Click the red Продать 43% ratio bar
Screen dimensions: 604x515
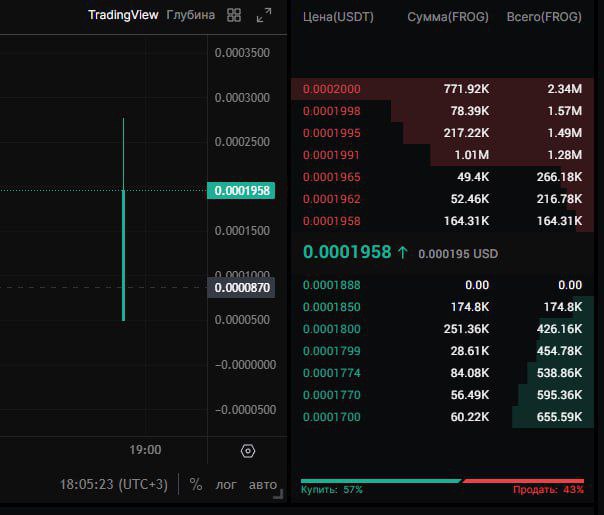523,481
